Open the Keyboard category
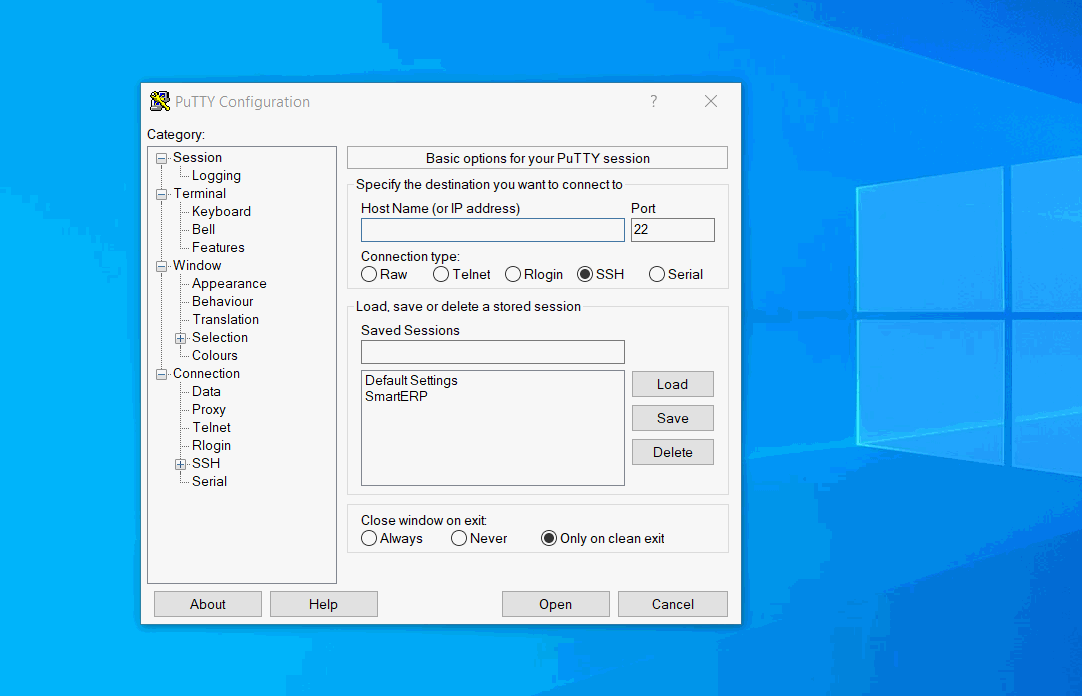 point(221,212)
